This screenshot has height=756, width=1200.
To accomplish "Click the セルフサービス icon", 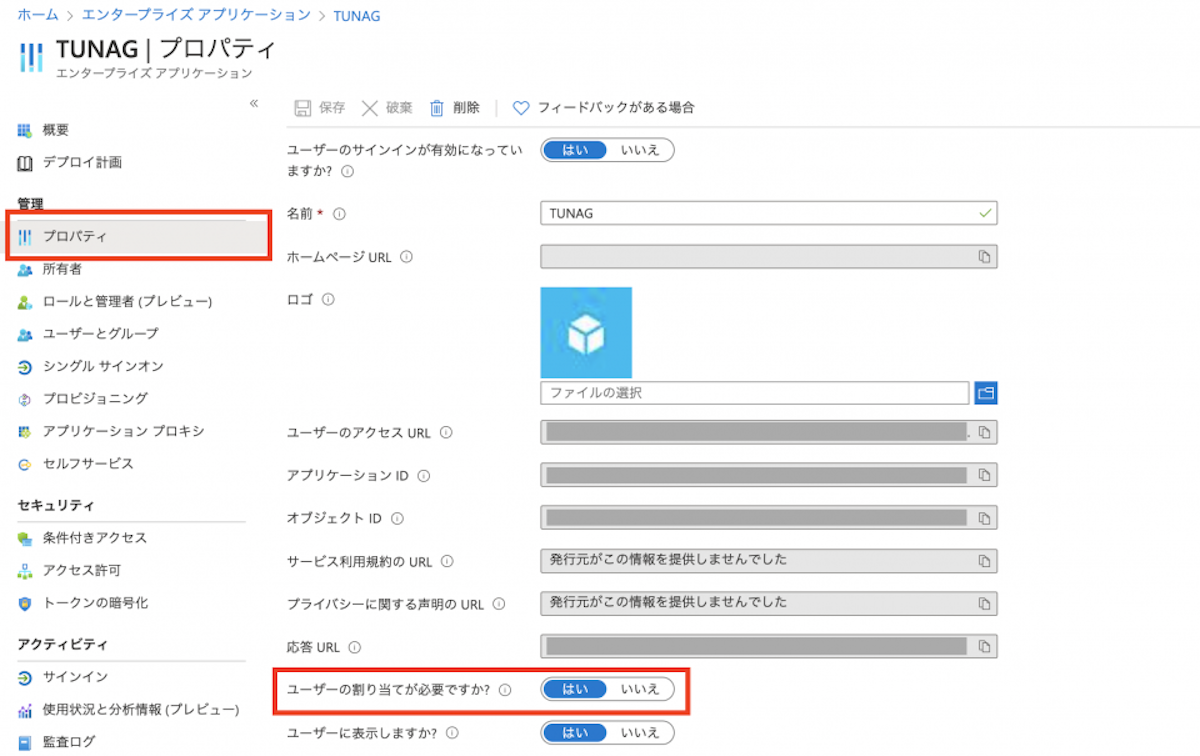I will [25, 464].
